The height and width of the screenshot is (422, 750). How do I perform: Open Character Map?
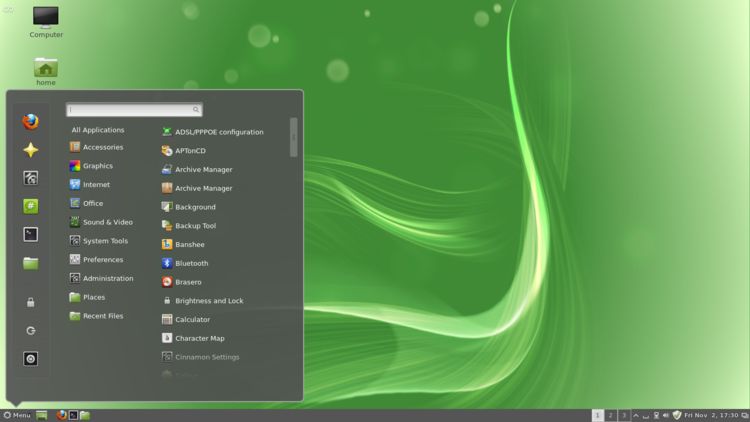[x=193, y=338]
